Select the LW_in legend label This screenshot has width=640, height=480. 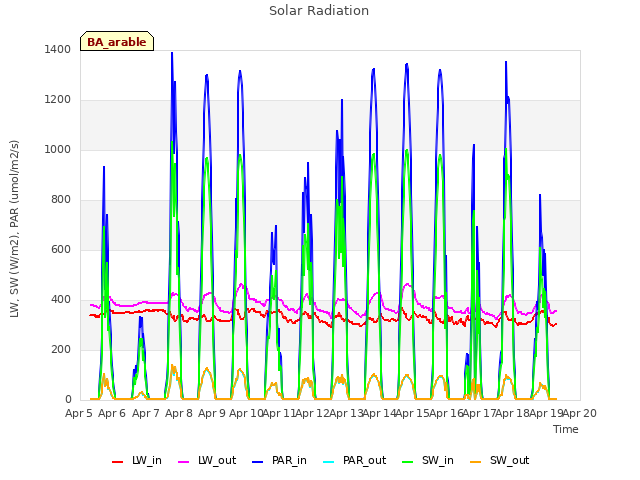147,461
